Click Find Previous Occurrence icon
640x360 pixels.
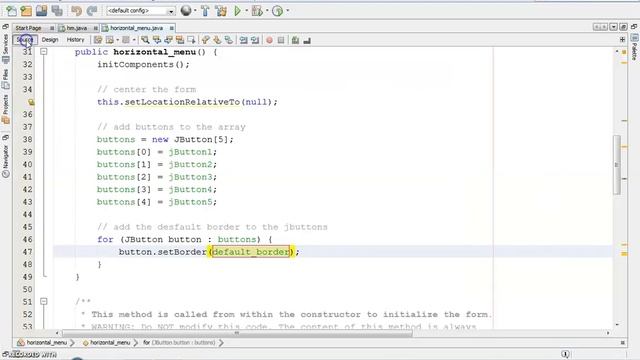157,40
